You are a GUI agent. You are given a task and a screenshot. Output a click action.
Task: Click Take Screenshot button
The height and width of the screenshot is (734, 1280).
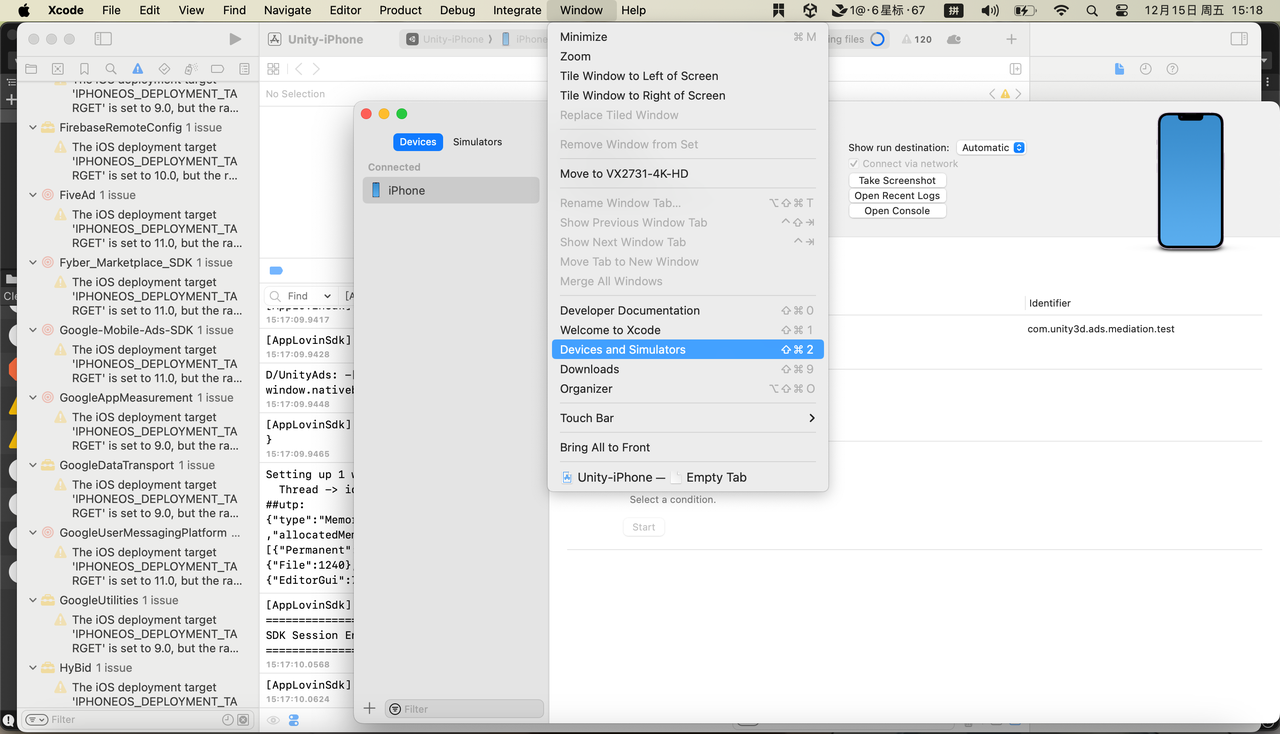pos(897,181)
